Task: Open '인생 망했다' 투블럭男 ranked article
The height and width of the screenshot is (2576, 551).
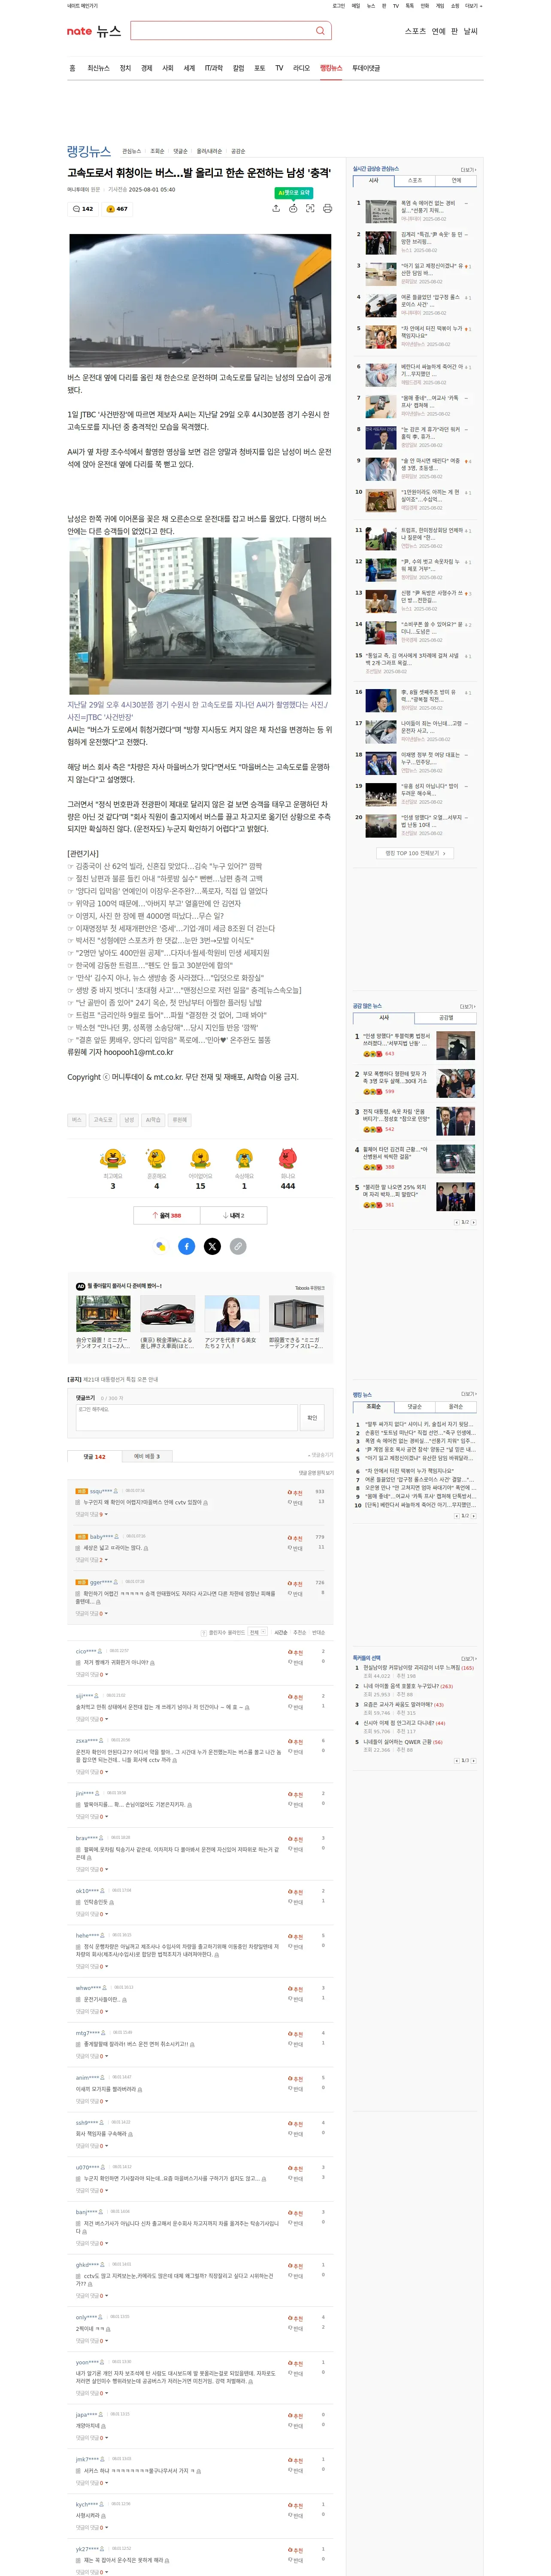Action: point(397,1040)
